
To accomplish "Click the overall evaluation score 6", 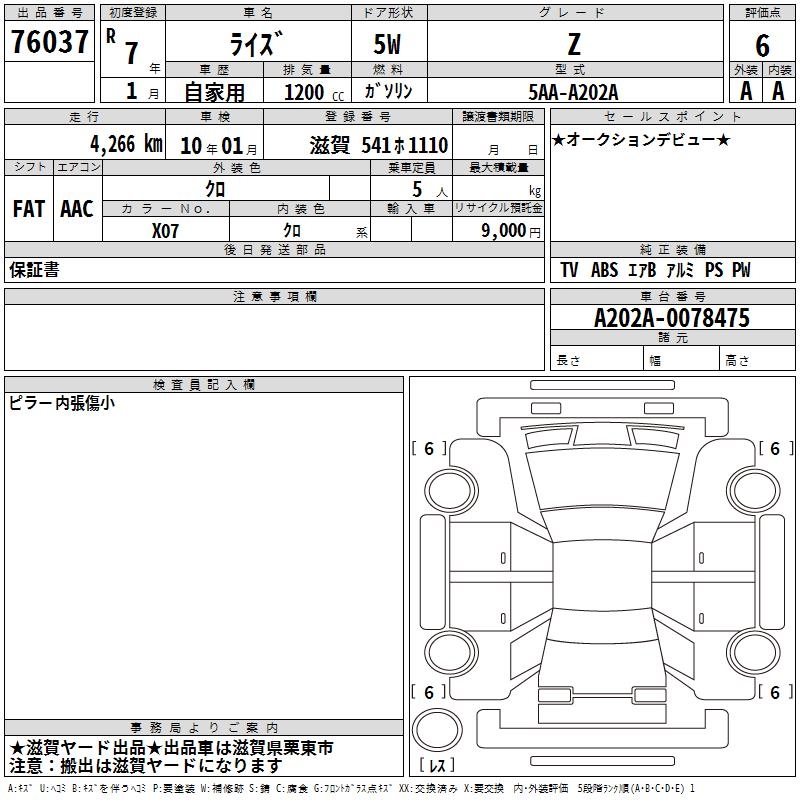I will (762, 44).
